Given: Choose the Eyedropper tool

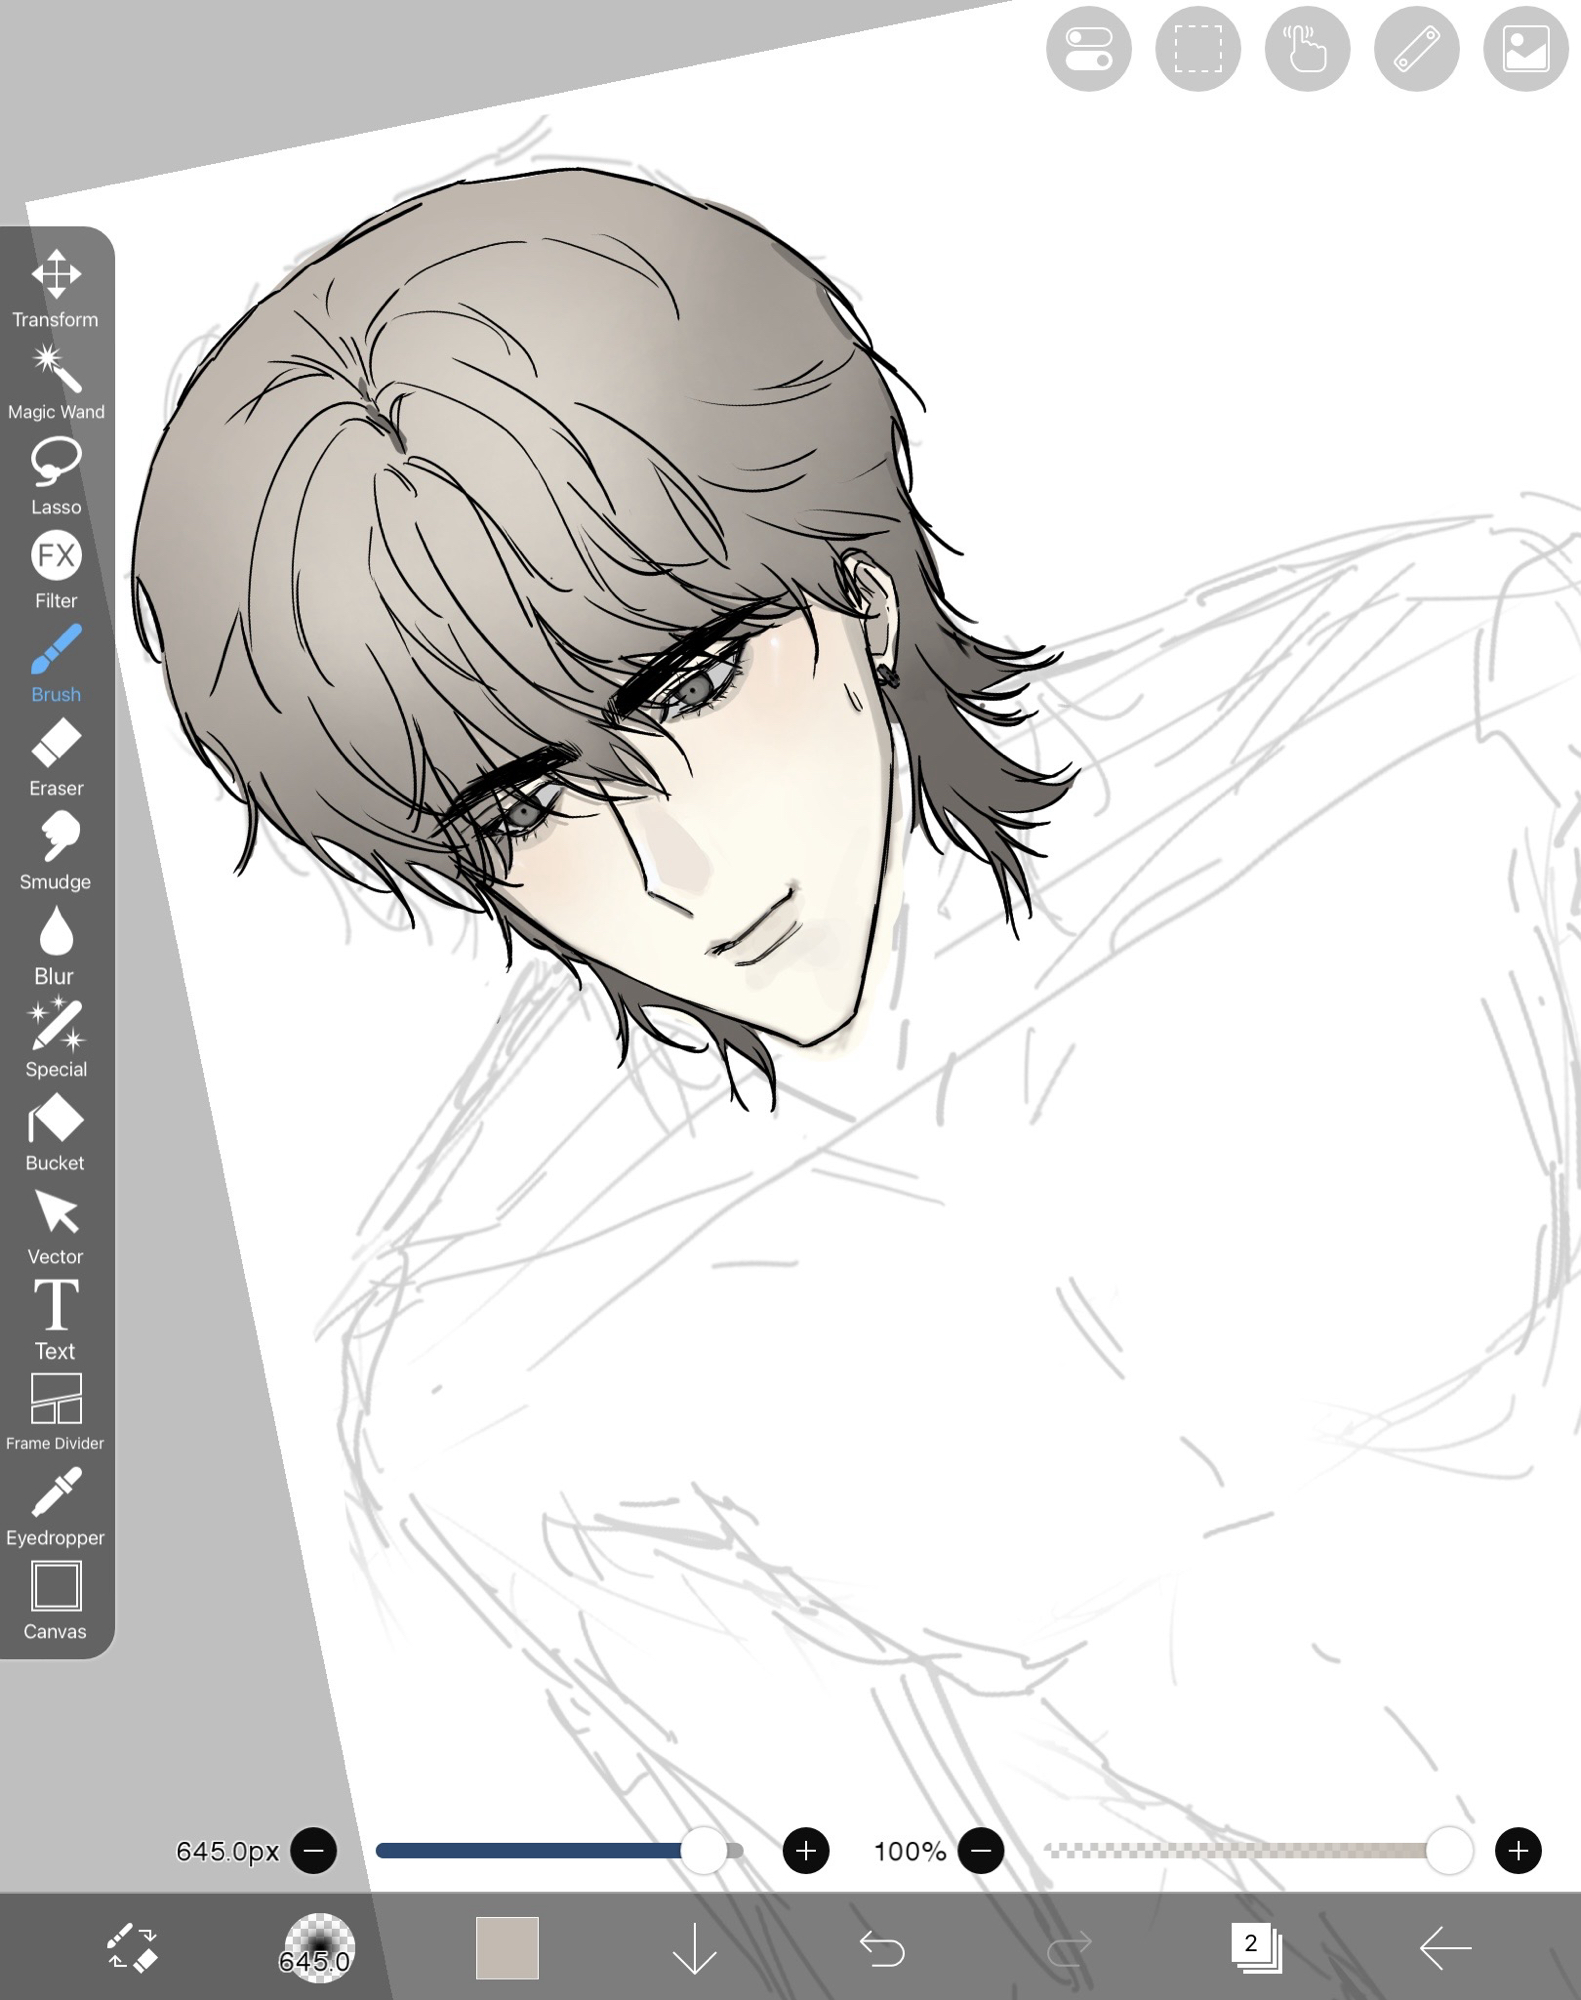Looking at the screenshot, I should (56, 1507).
